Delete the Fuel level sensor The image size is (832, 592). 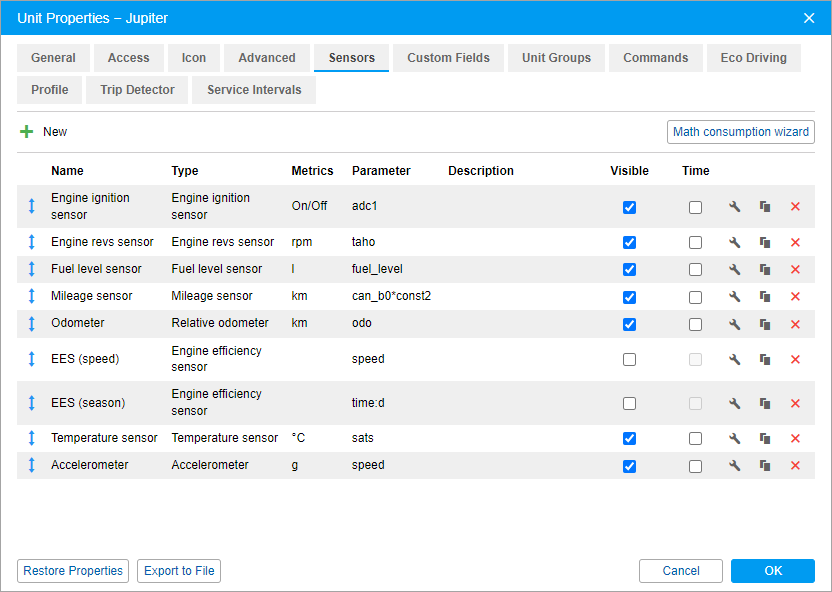click(x=795, y=269)
